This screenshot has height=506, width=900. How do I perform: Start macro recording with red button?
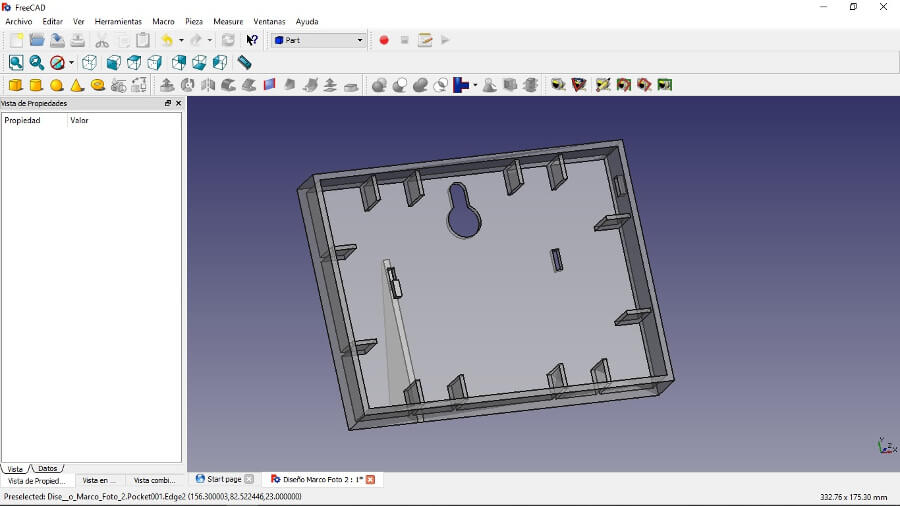coord(384,40)
